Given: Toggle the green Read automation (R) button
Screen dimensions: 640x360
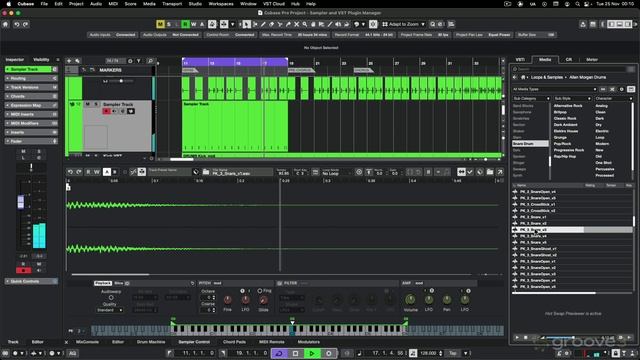Looking at the screenshot, I should (x=185, y=24).
